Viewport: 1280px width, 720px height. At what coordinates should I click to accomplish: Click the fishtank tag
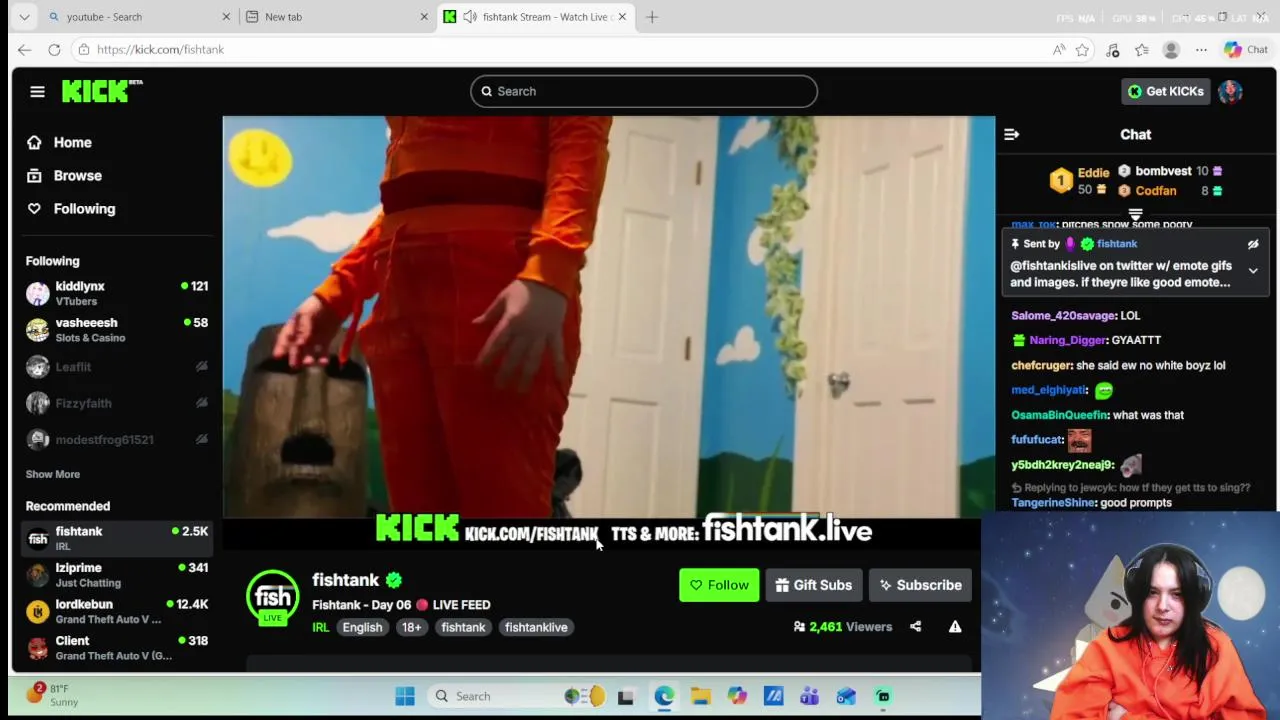[463, 627]
